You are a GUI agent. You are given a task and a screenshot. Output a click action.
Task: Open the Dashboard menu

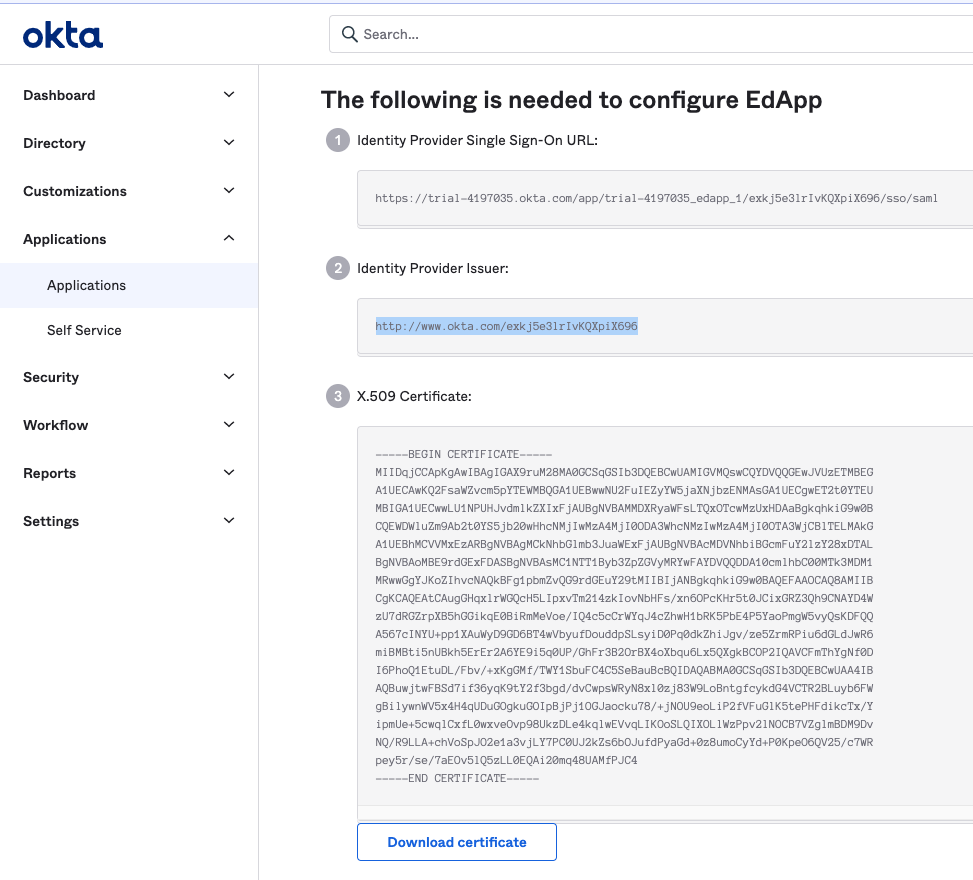59,95
